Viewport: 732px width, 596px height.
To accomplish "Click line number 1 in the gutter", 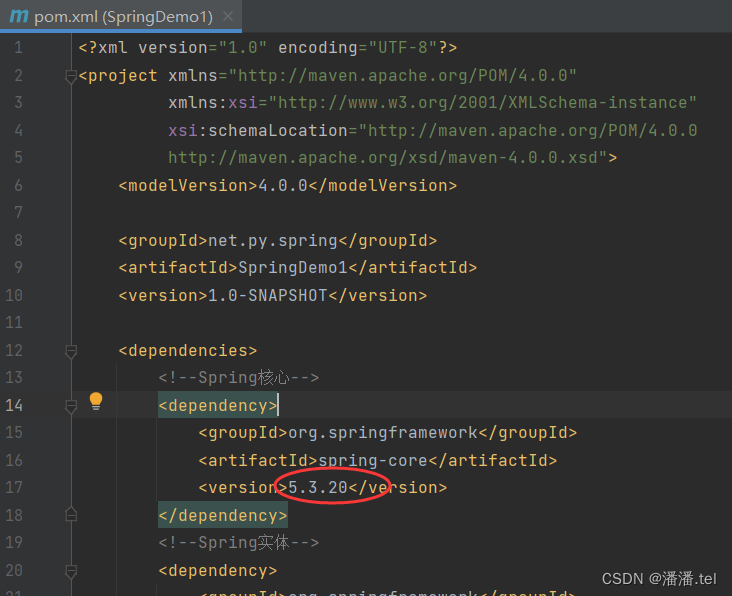I will click(x=18, y=48).
